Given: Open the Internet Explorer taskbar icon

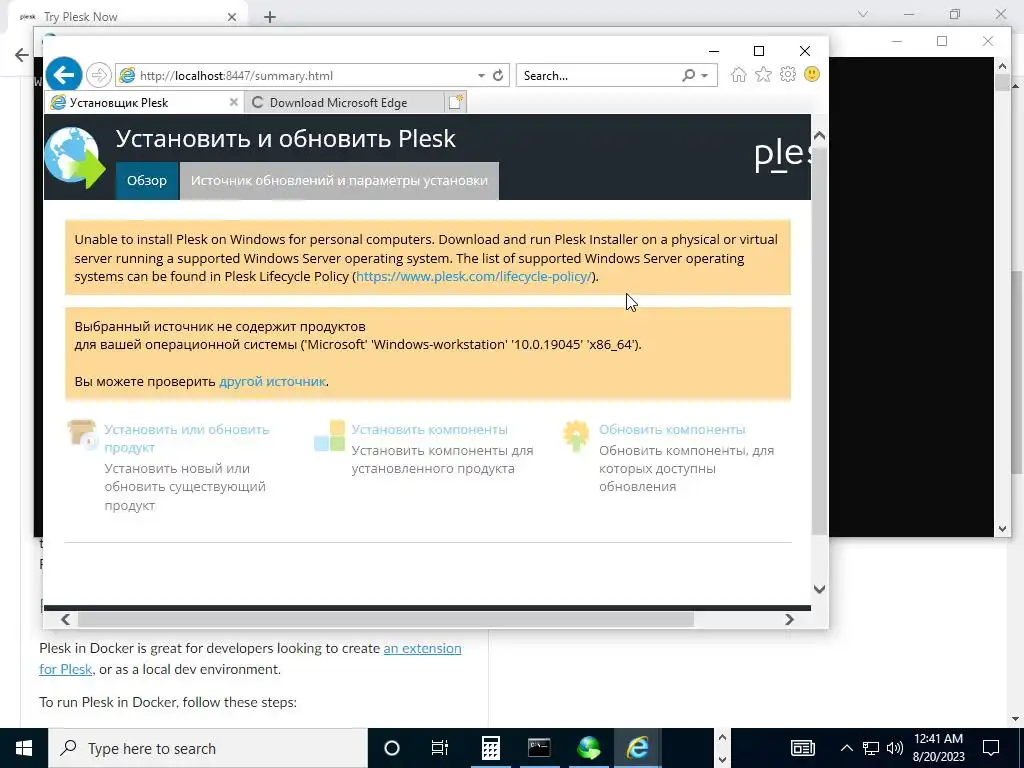Looking at the screenshot, I should (637, 748).
